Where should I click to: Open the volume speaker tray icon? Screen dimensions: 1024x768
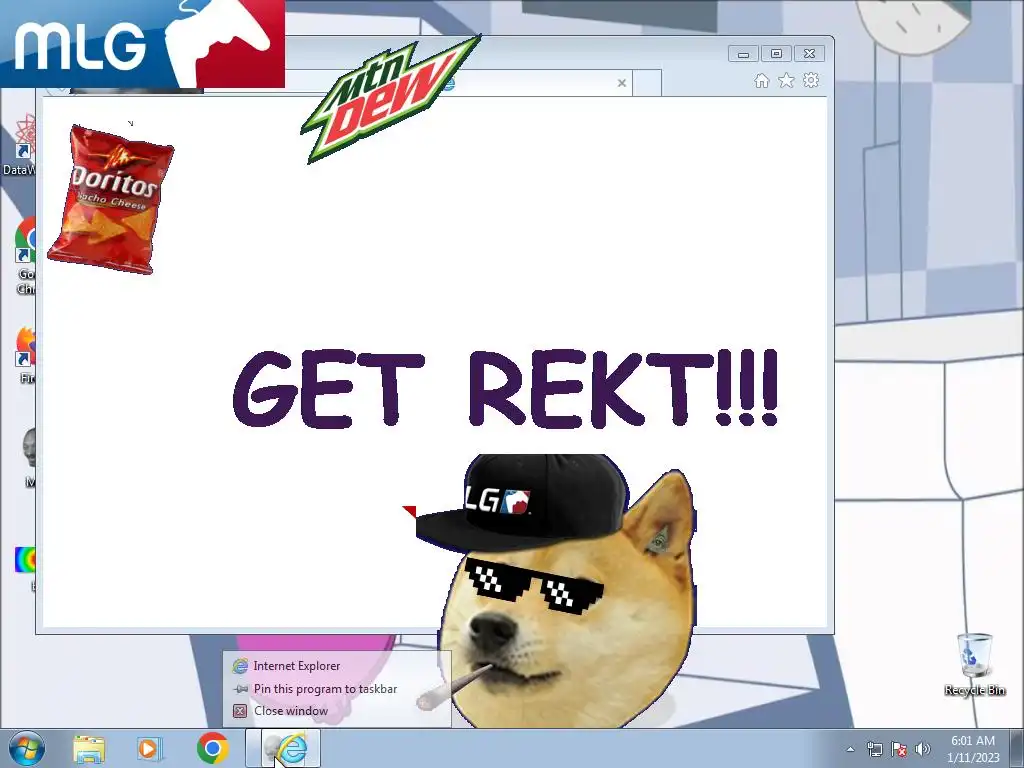pyautogui.click(x=923, y=749)
